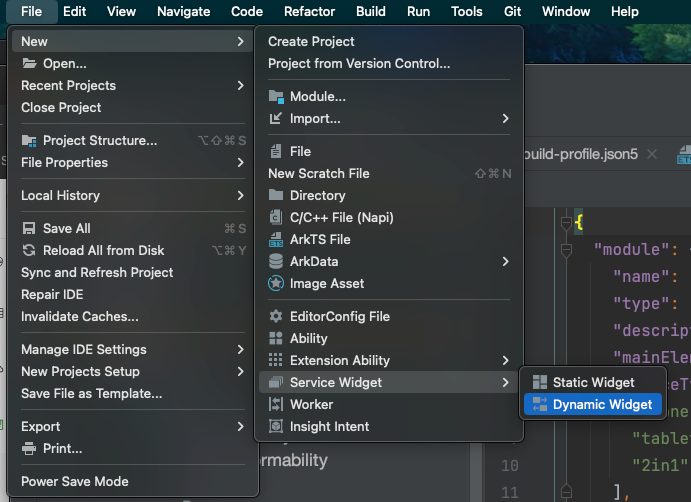Open the Build menu

(x=371, y=11)
